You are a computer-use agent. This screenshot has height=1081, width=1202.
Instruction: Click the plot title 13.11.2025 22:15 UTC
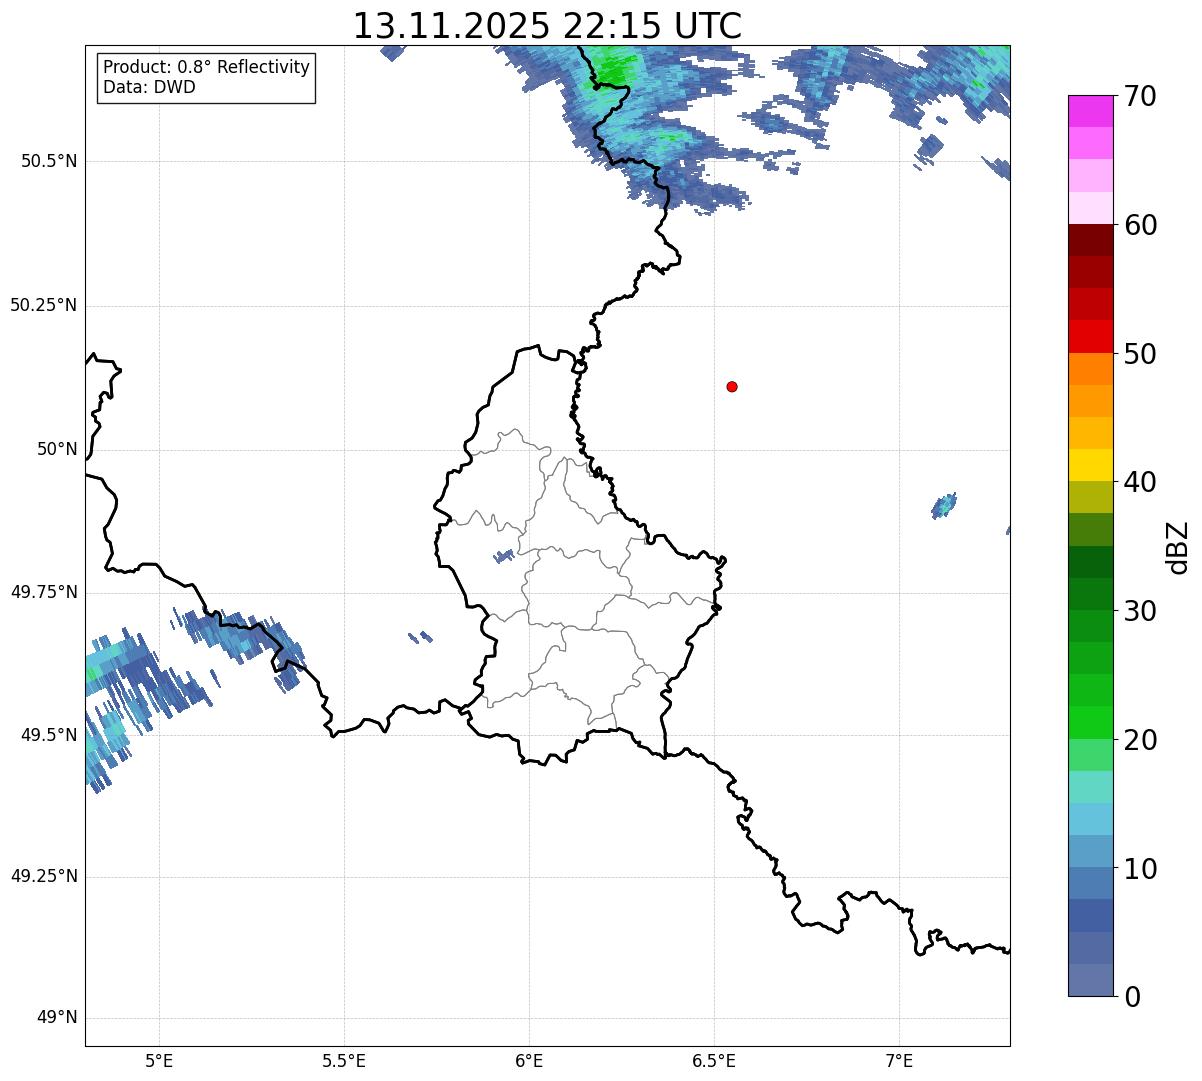pos(547,25)
